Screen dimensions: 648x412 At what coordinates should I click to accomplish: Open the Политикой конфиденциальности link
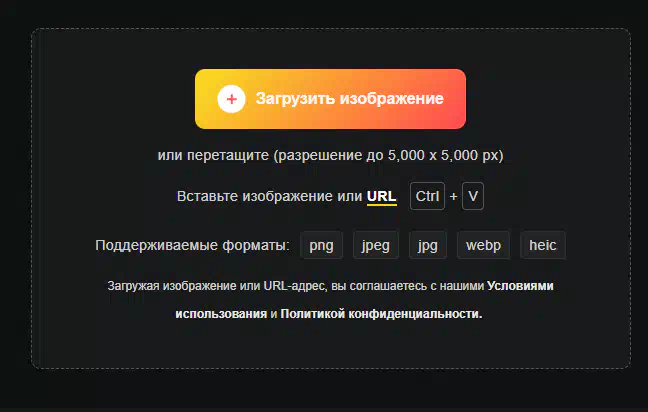coord(381,314)
